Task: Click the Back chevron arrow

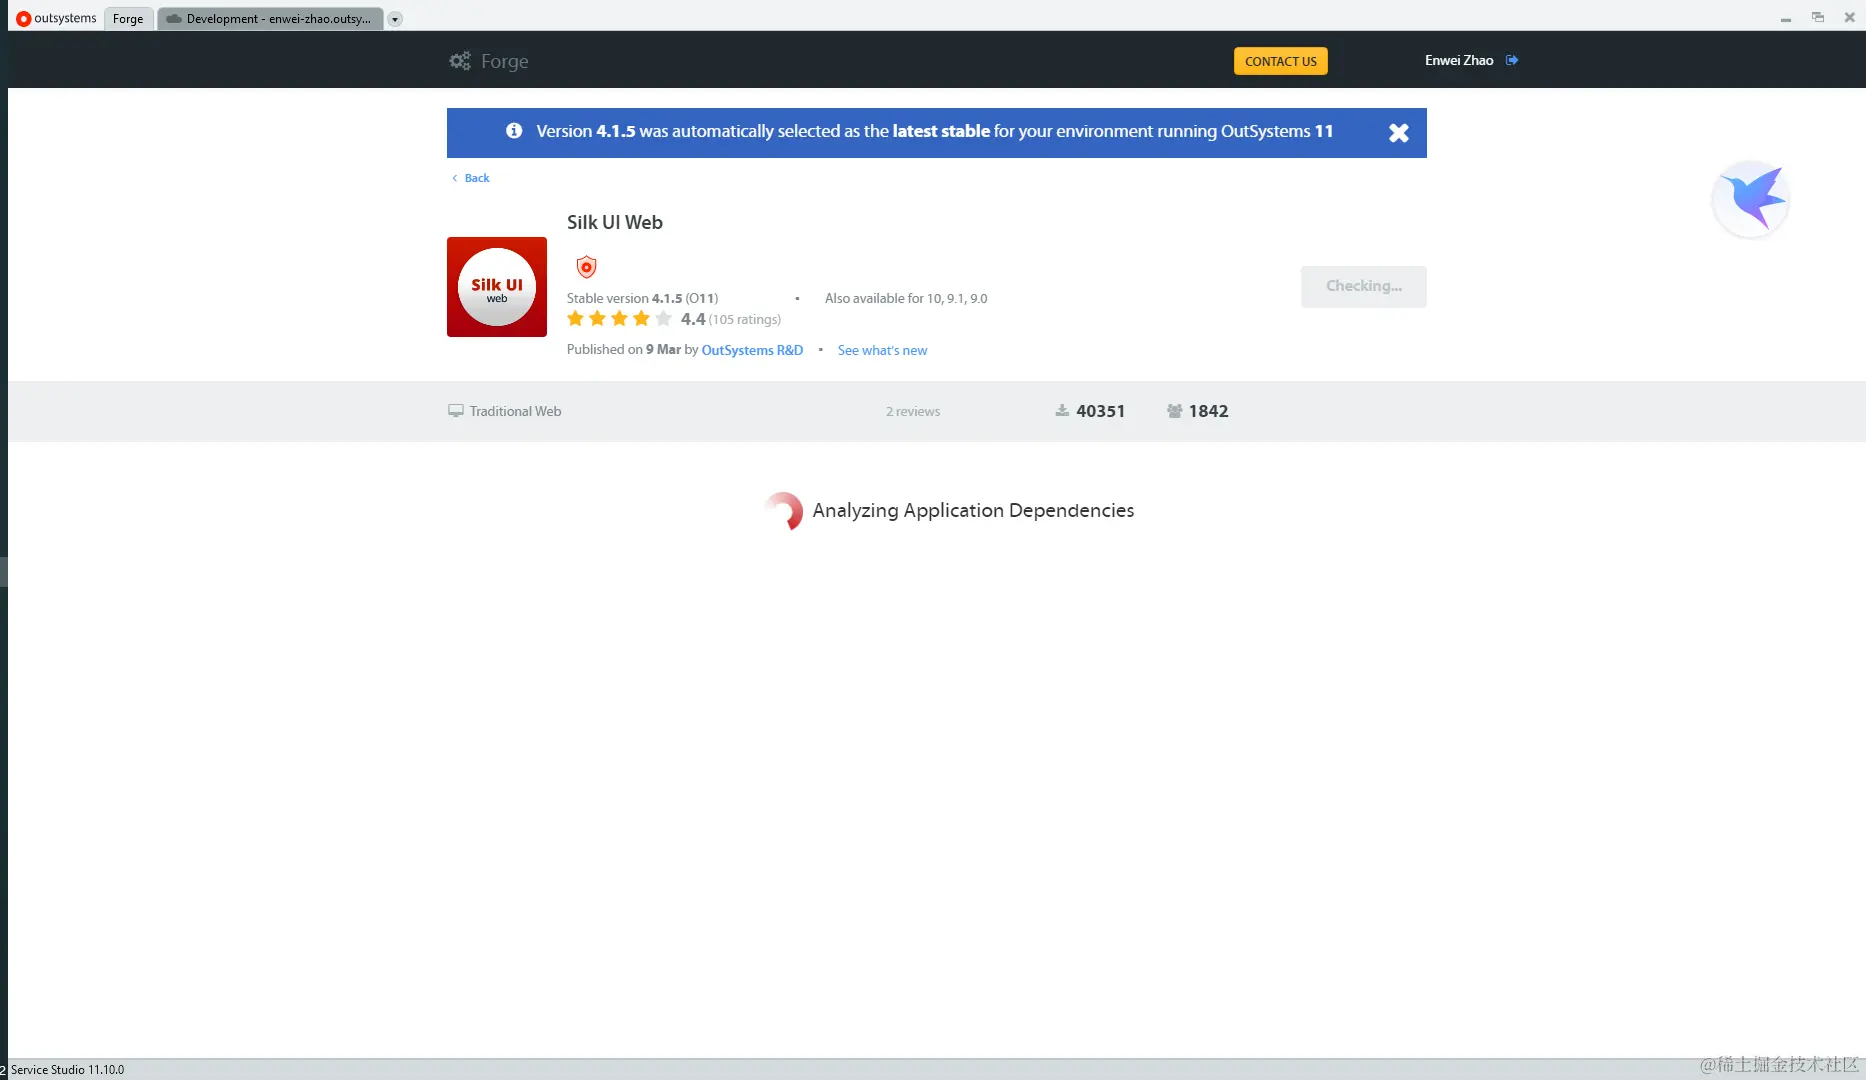Action: [455, 178]
